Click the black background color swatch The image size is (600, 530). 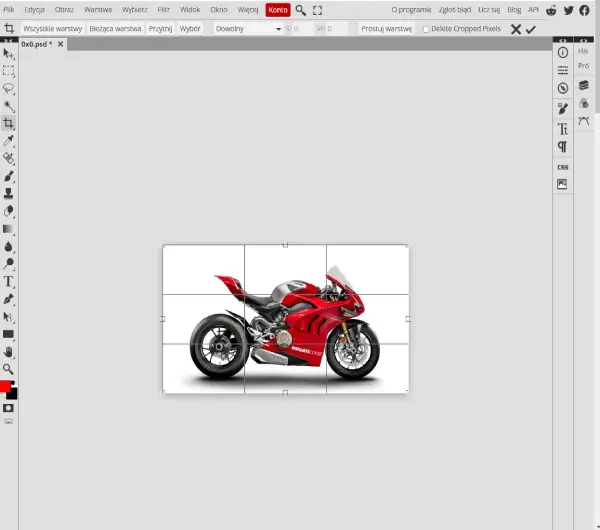point(13,394)
